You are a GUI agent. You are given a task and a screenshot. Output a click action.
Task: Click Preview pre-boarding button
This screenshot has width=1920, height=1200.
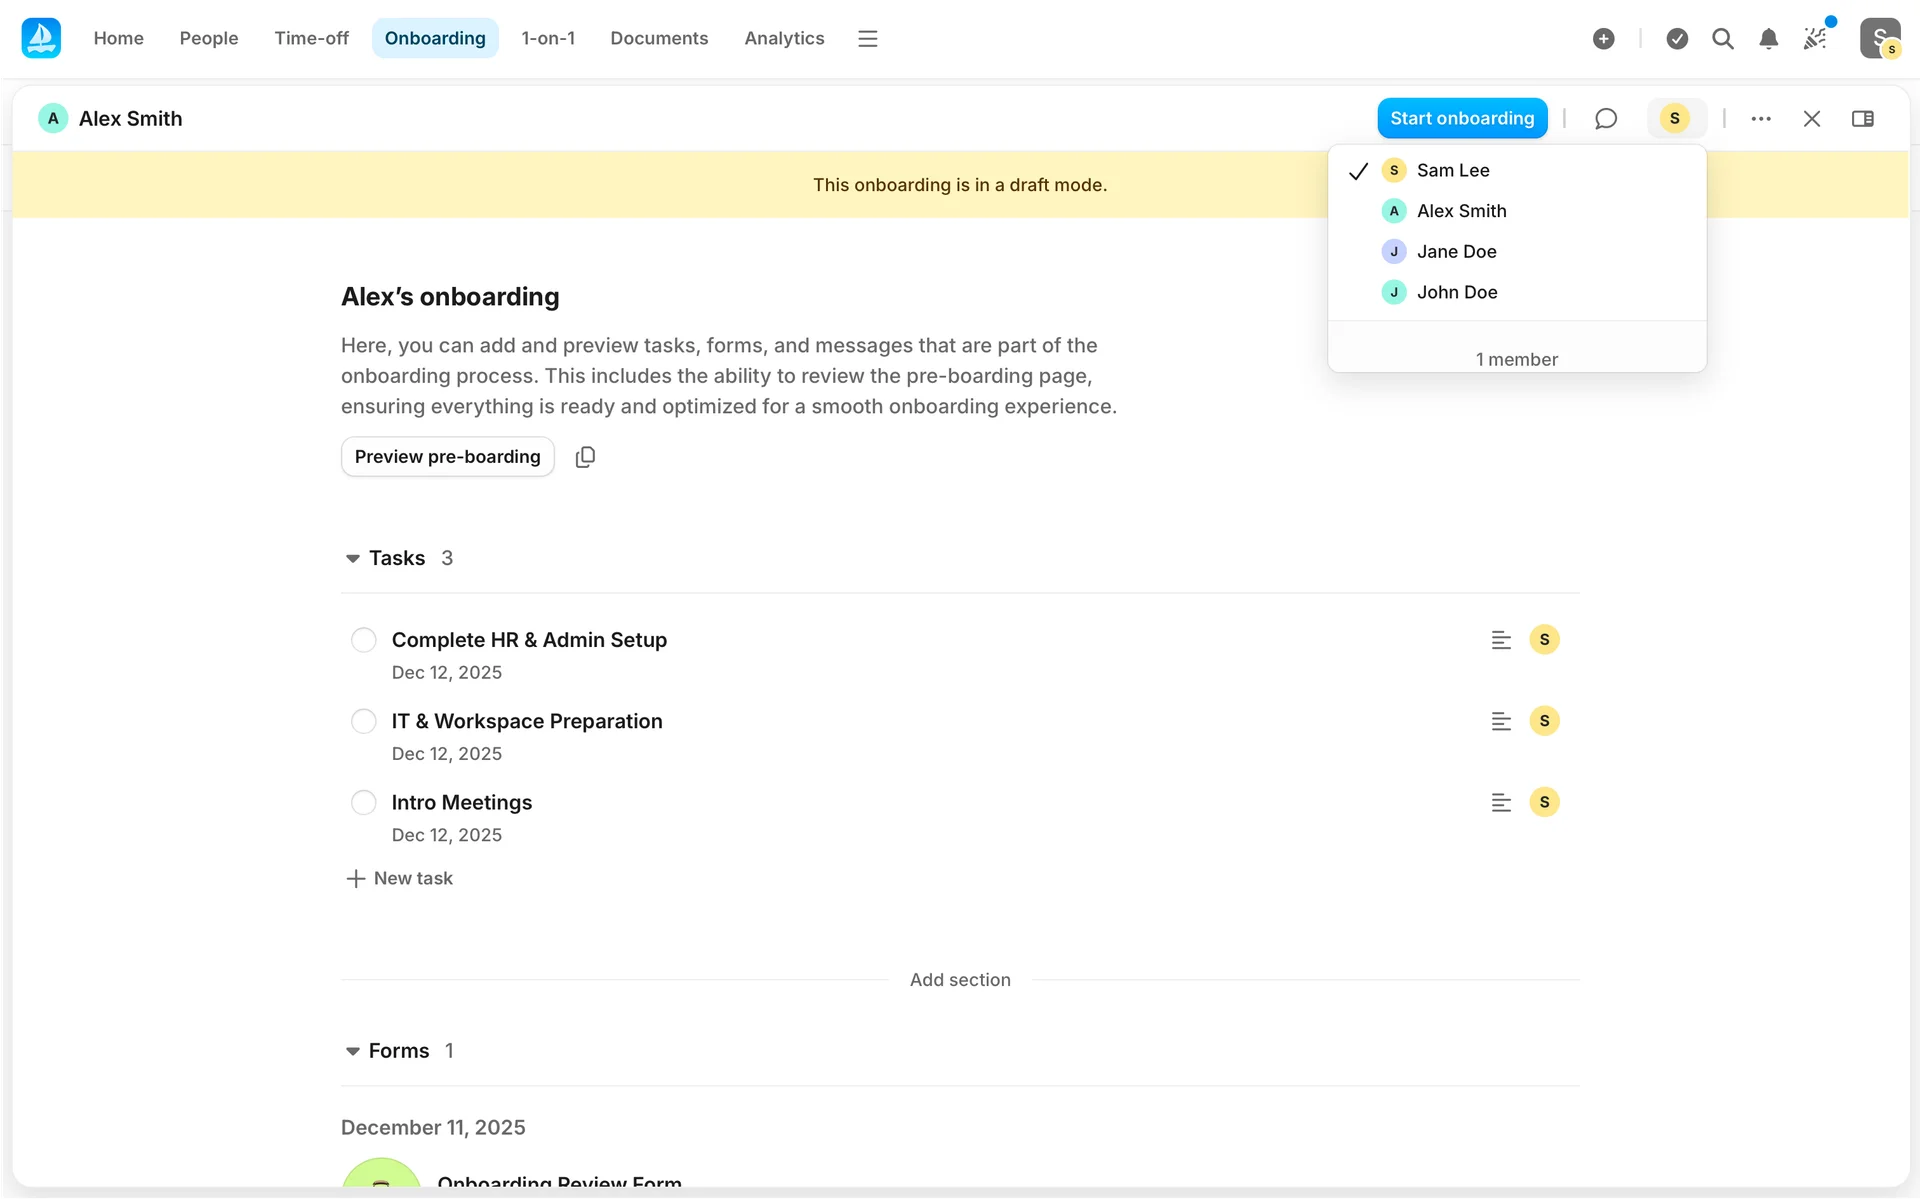coord(447,457)
